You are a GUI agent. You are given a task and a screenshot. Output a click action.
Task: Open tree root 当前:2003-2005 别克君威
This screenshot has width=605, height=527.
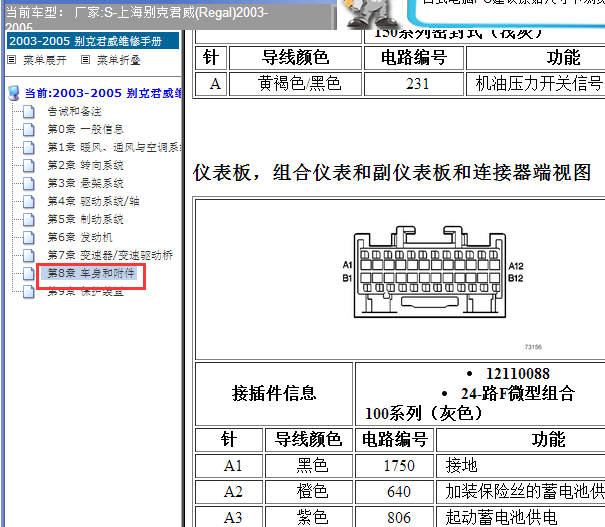tap(103, 93)
